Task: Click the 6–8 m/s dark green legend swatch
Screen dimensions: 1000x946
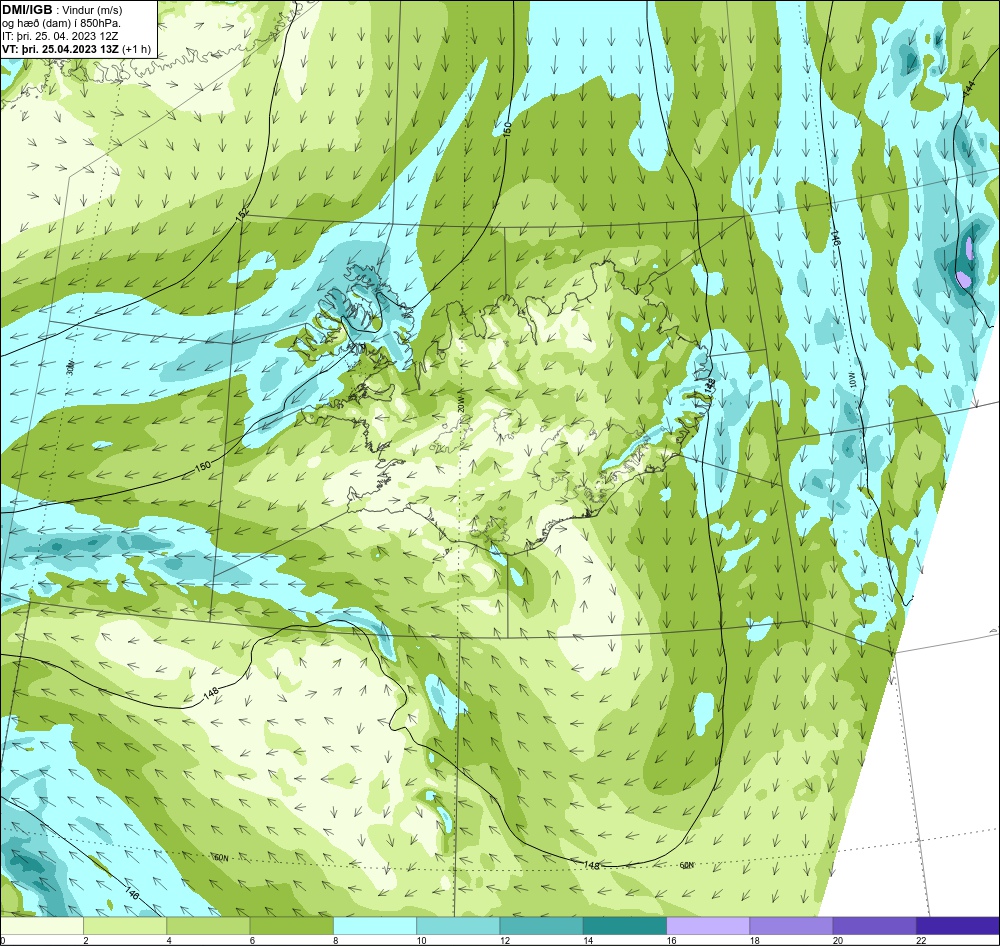Action: click(291, 925)
